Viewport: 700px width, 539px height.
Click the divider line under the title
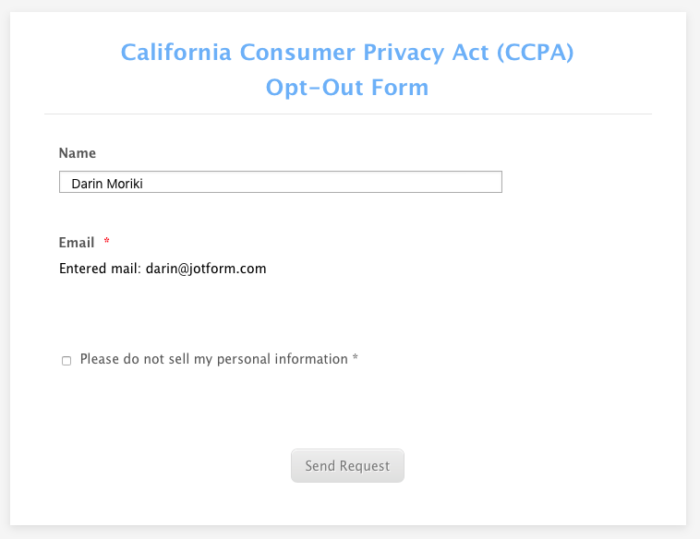click(347, 114)
